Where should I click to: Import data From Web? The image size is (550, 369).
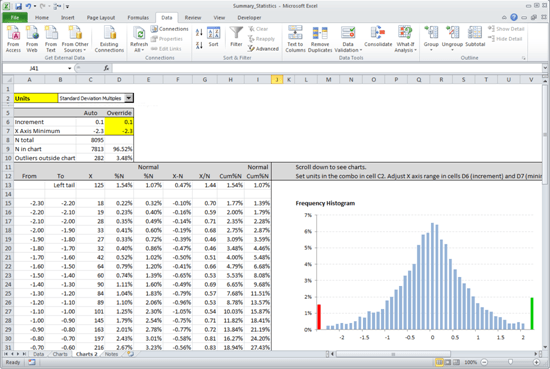[x=32, y=39]
